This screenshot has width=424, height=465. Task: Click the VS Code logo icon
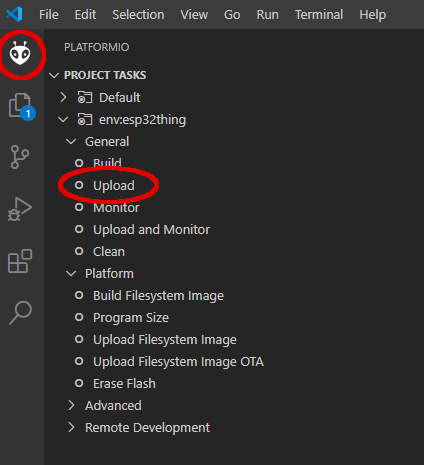pyautogui.click(x=14, y=14)
